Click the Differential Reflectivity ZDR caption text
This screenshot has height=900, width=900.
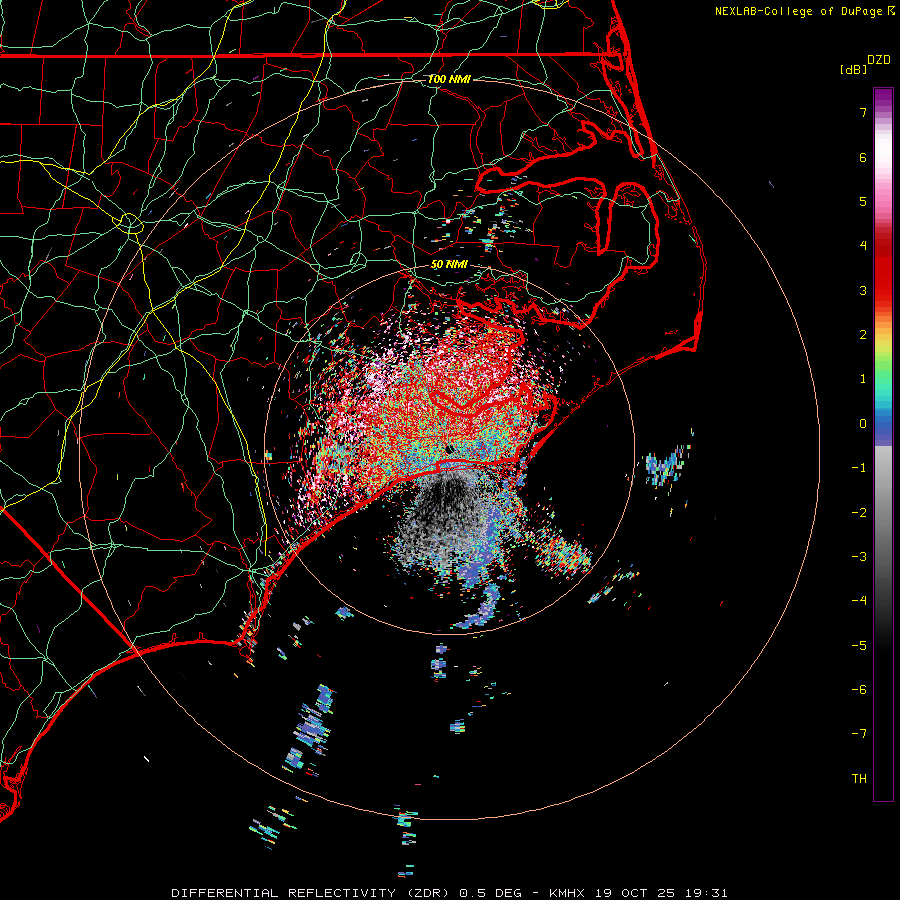click(449, 893)
